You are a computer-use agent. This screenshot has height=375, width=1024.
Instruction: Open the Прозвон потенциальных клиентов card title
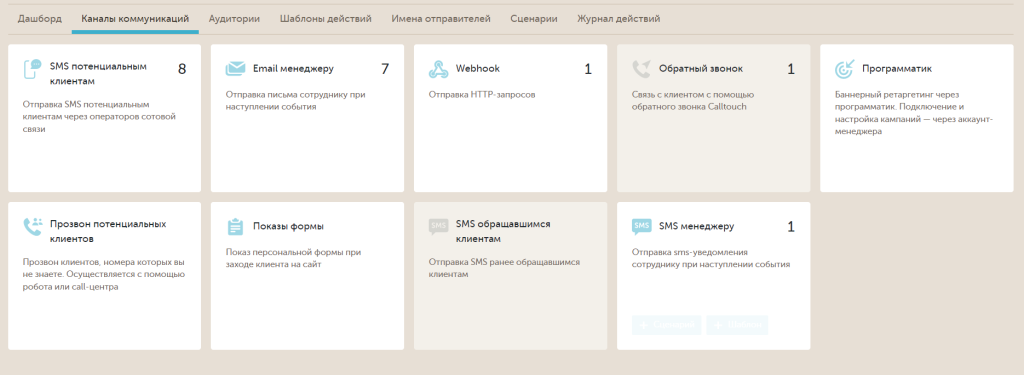pos(108,231)
